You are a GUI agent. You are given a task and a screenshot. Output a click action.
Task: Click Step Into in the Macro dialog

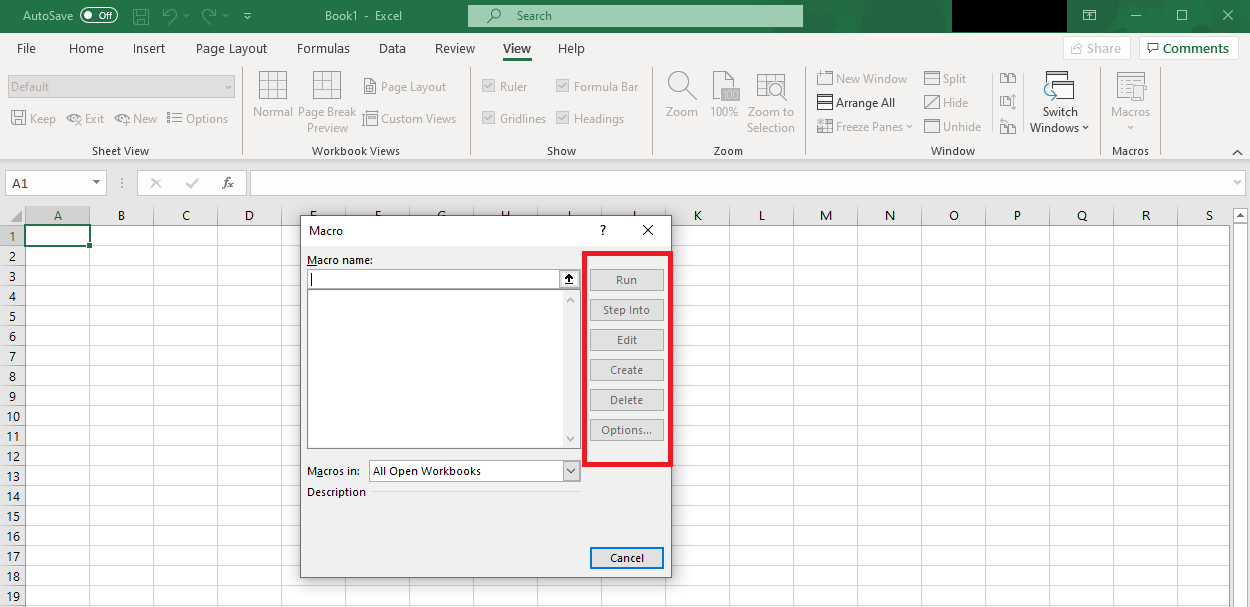(627, 310)
